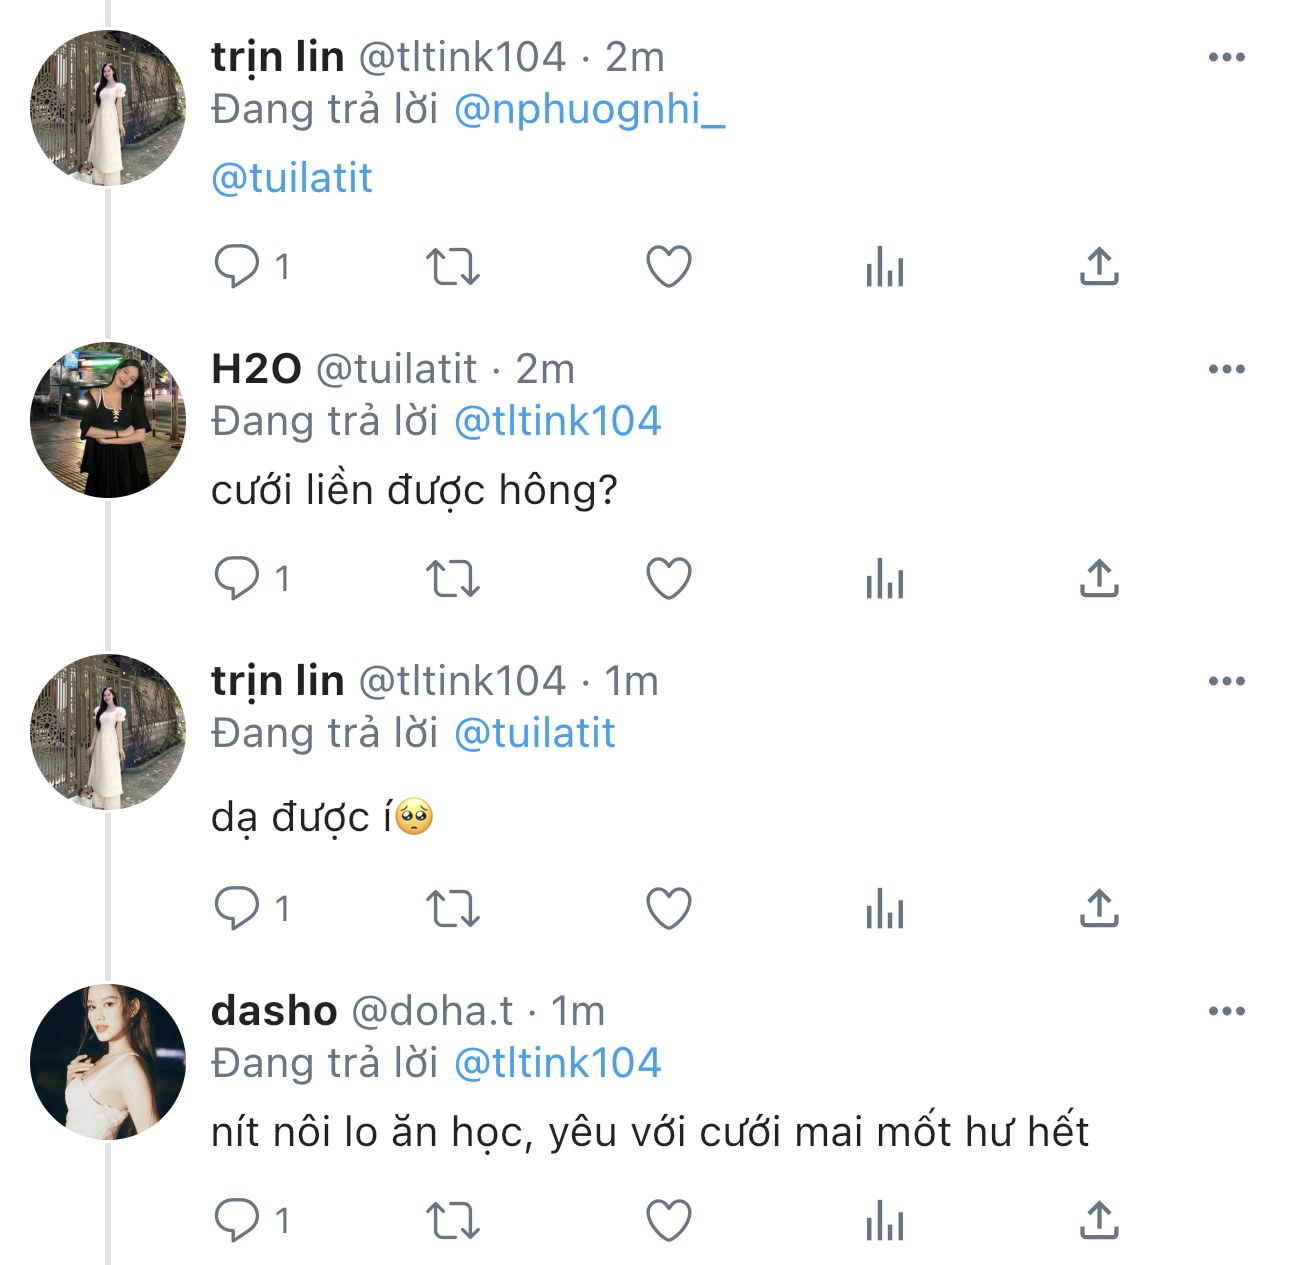
Task: Share dasho's tweet
Action: pyautogui.click(x=1098, y=1221)
